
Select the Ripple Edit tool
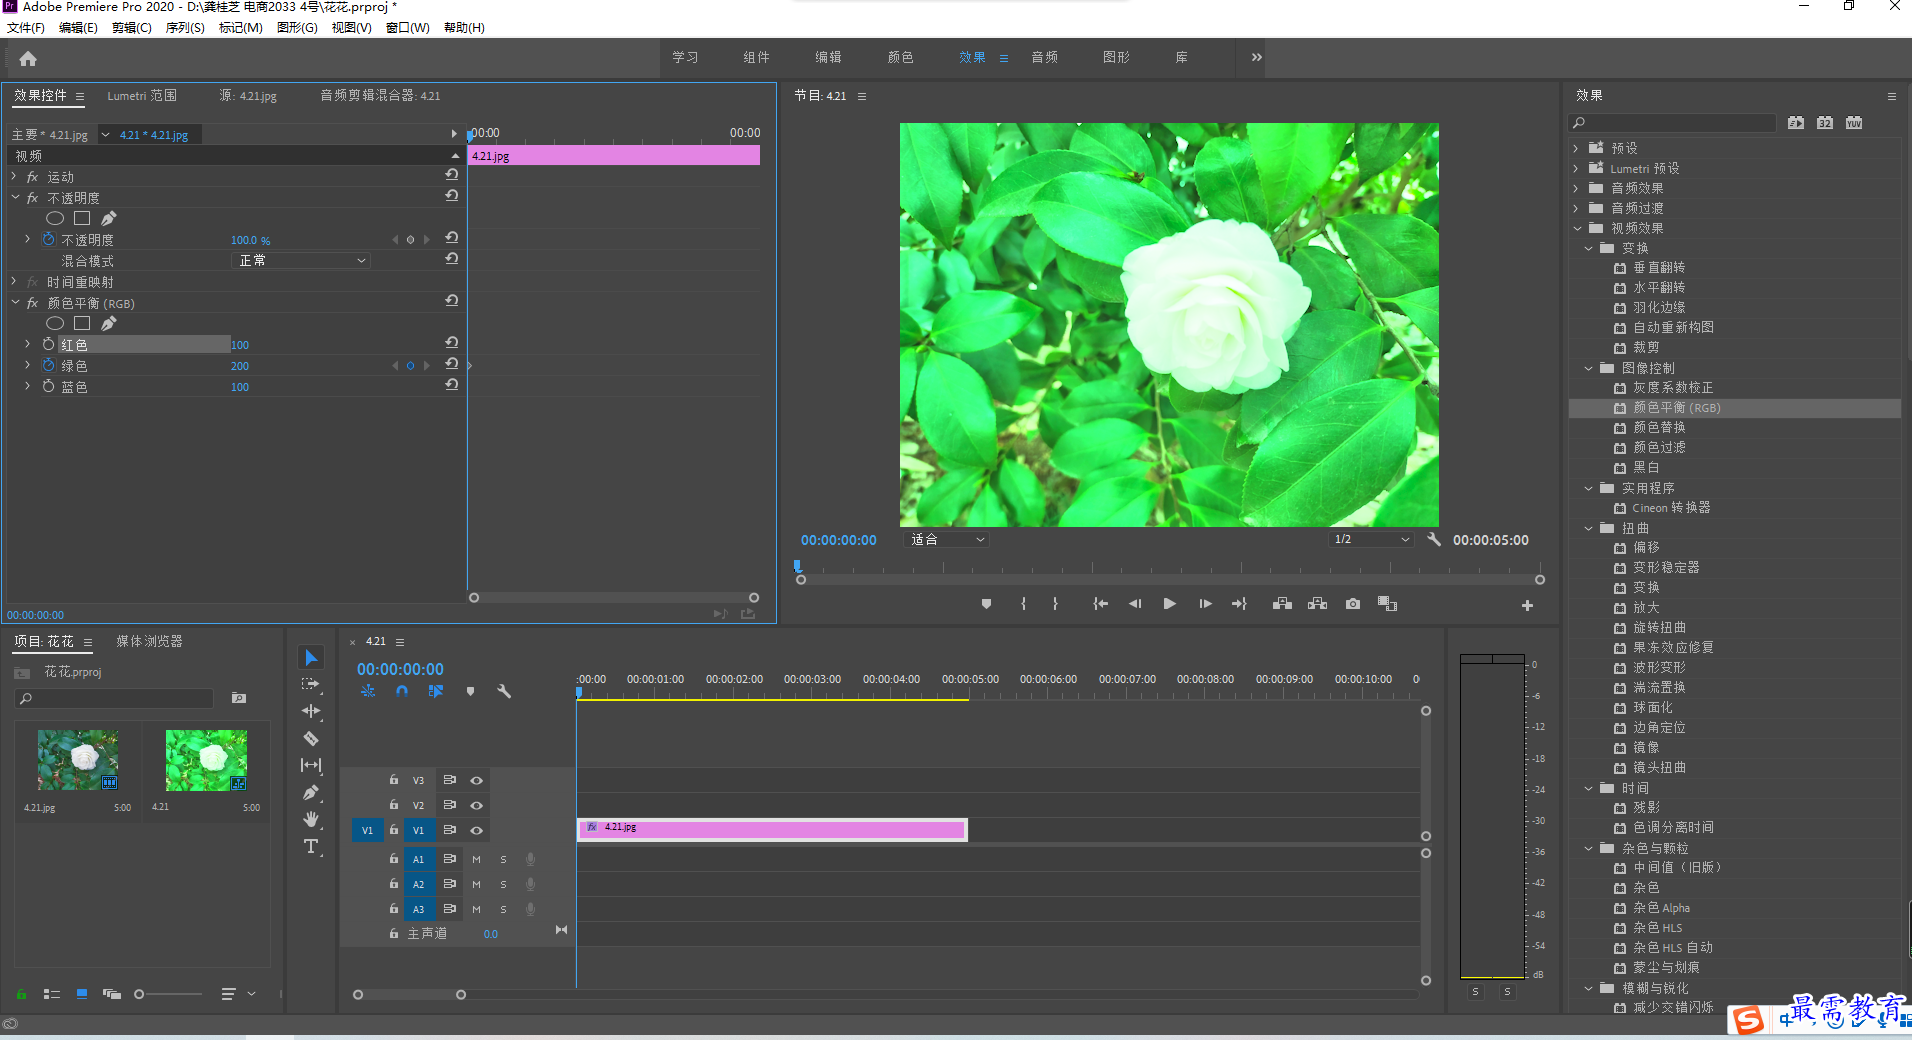click(311, 711)
